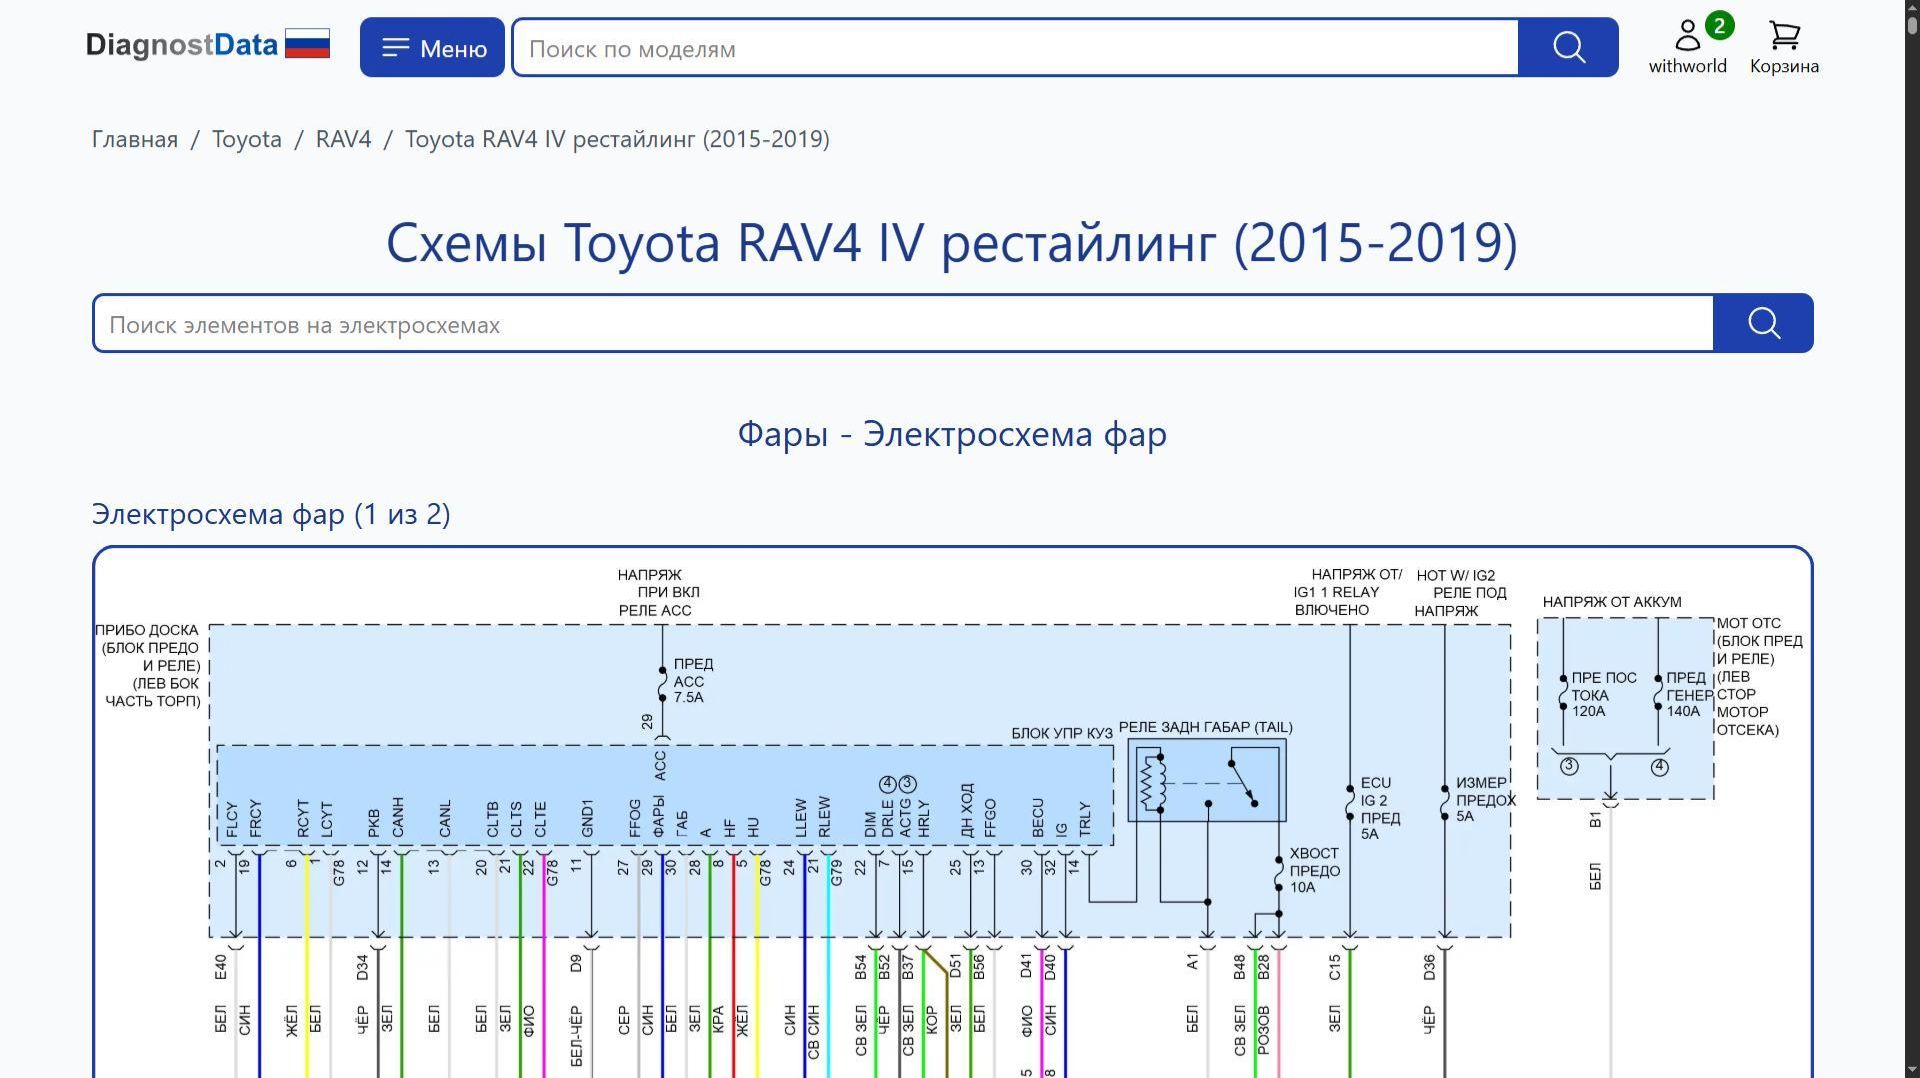
Task: Click the 'ПРЕ ПОС ТОКА 120A' fuse label
Action: [x=1603, y=694]
